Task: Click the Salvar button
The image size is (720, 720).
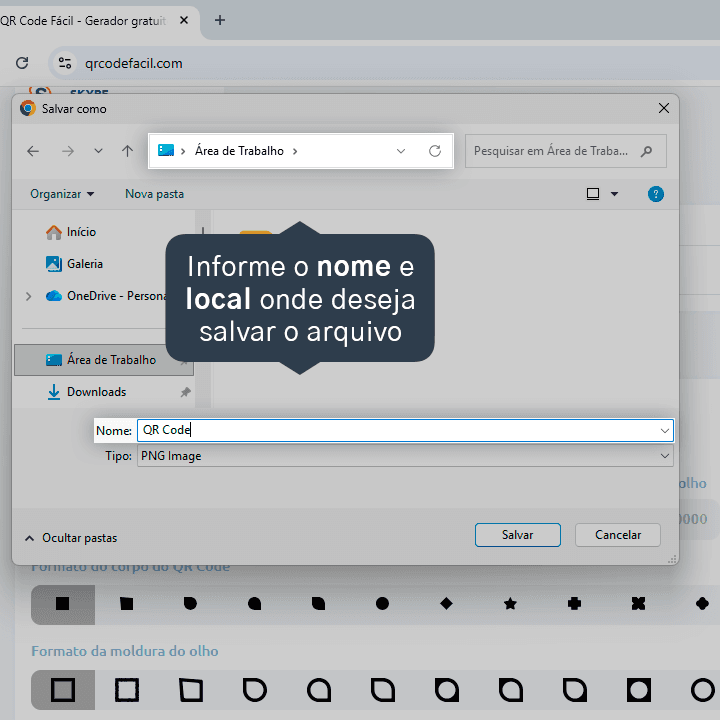Action: pos(518,535)
